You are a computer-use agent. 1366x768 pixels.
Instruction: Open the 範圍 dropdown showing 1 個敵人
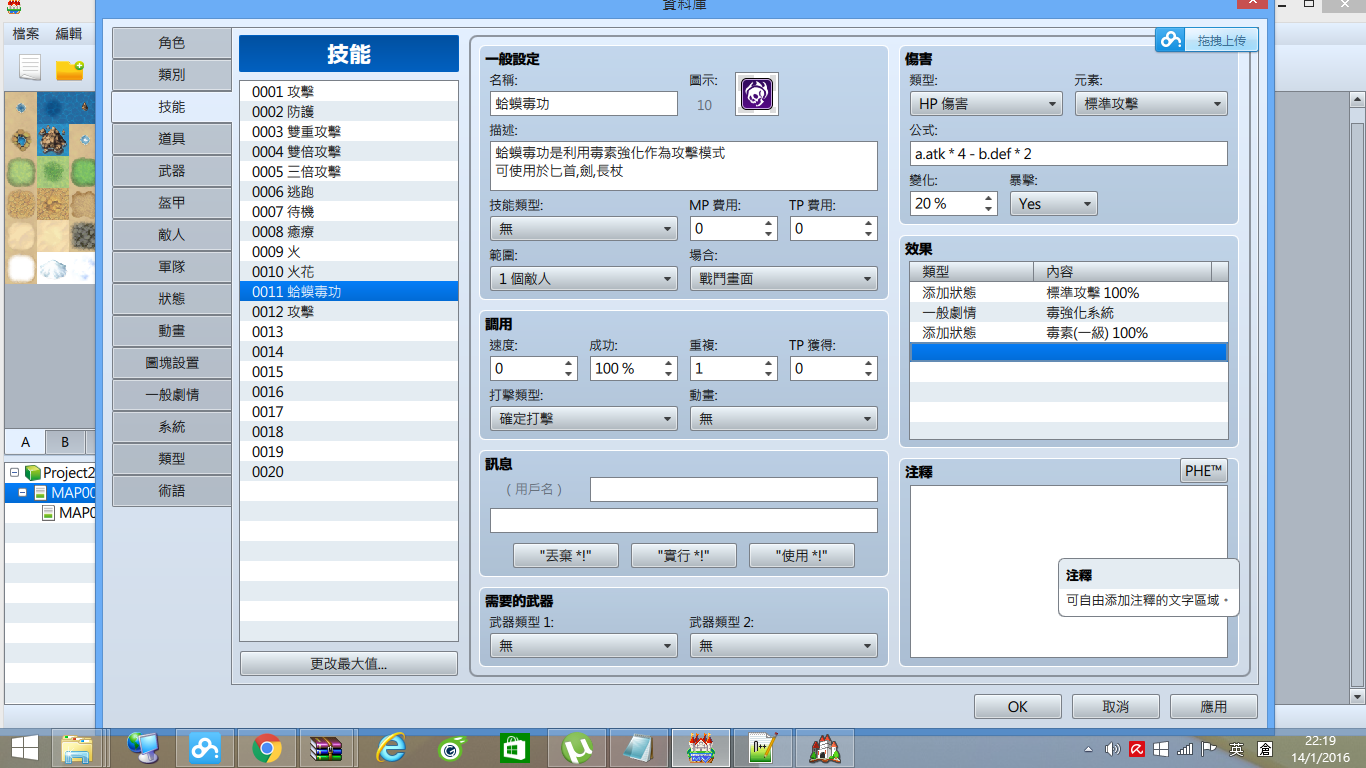(584, 279)
